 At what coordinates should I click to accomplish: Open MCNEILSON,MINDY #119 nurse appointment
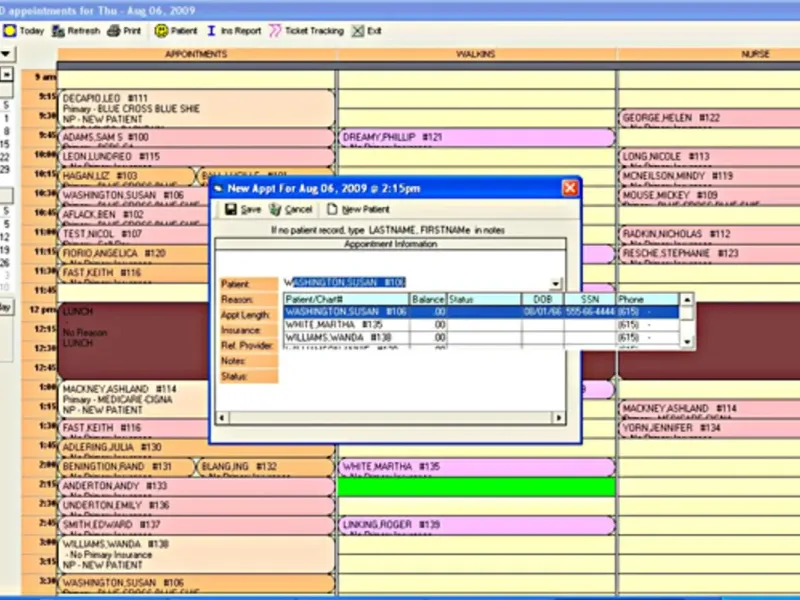[709, 176]
